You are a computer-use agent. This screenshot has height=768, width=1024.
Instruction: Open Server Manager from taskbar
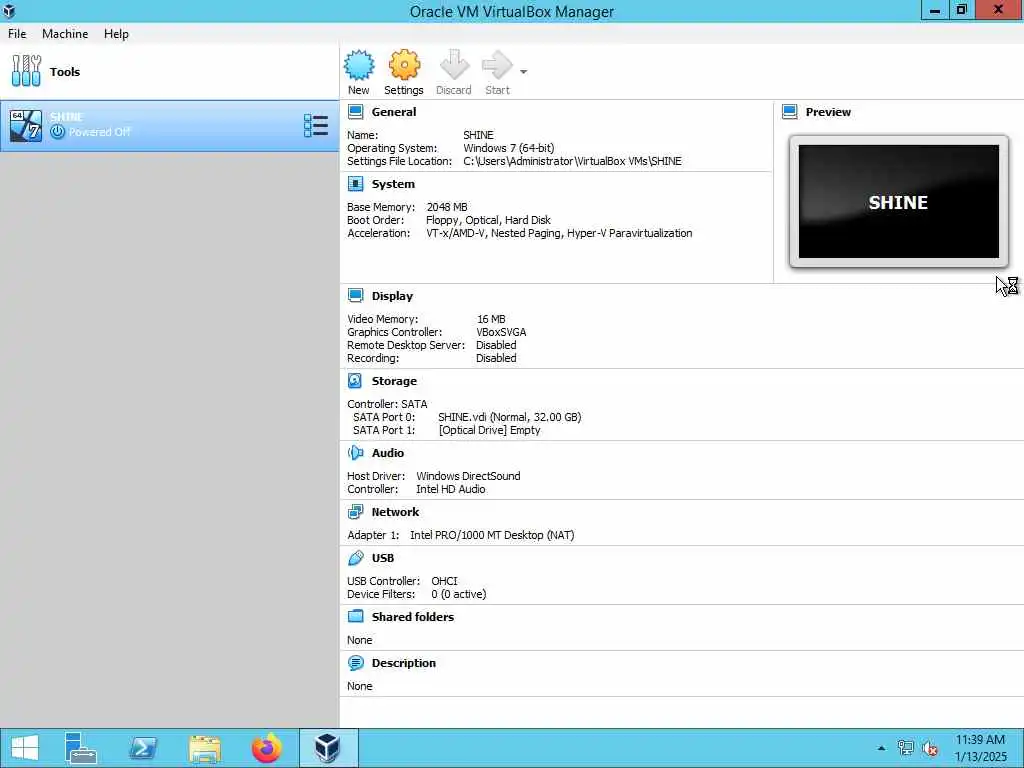(x=81, y=748)
